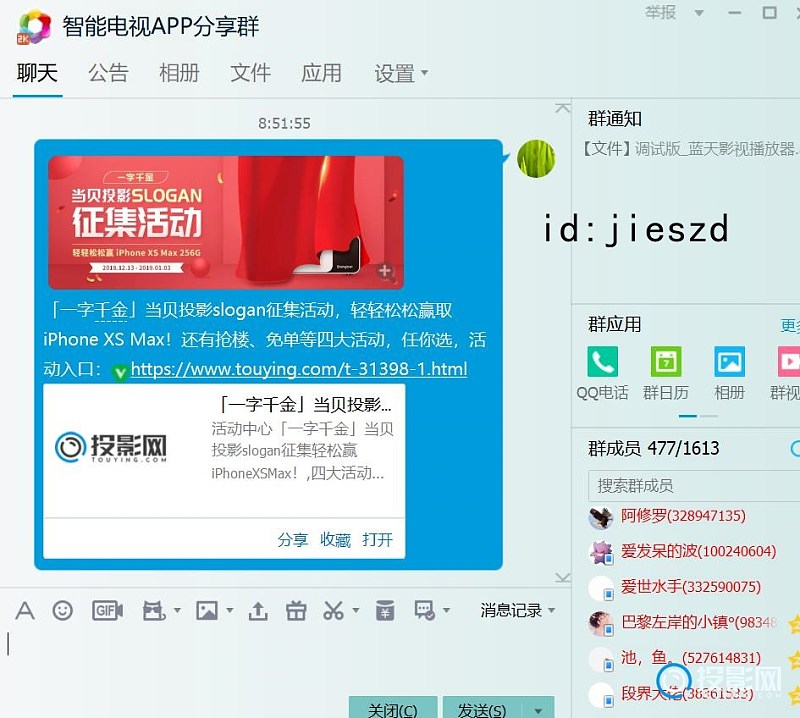Select the scissors screenshot tool
The width and height of the screenshot is (800, 718).
click(334, 610)
